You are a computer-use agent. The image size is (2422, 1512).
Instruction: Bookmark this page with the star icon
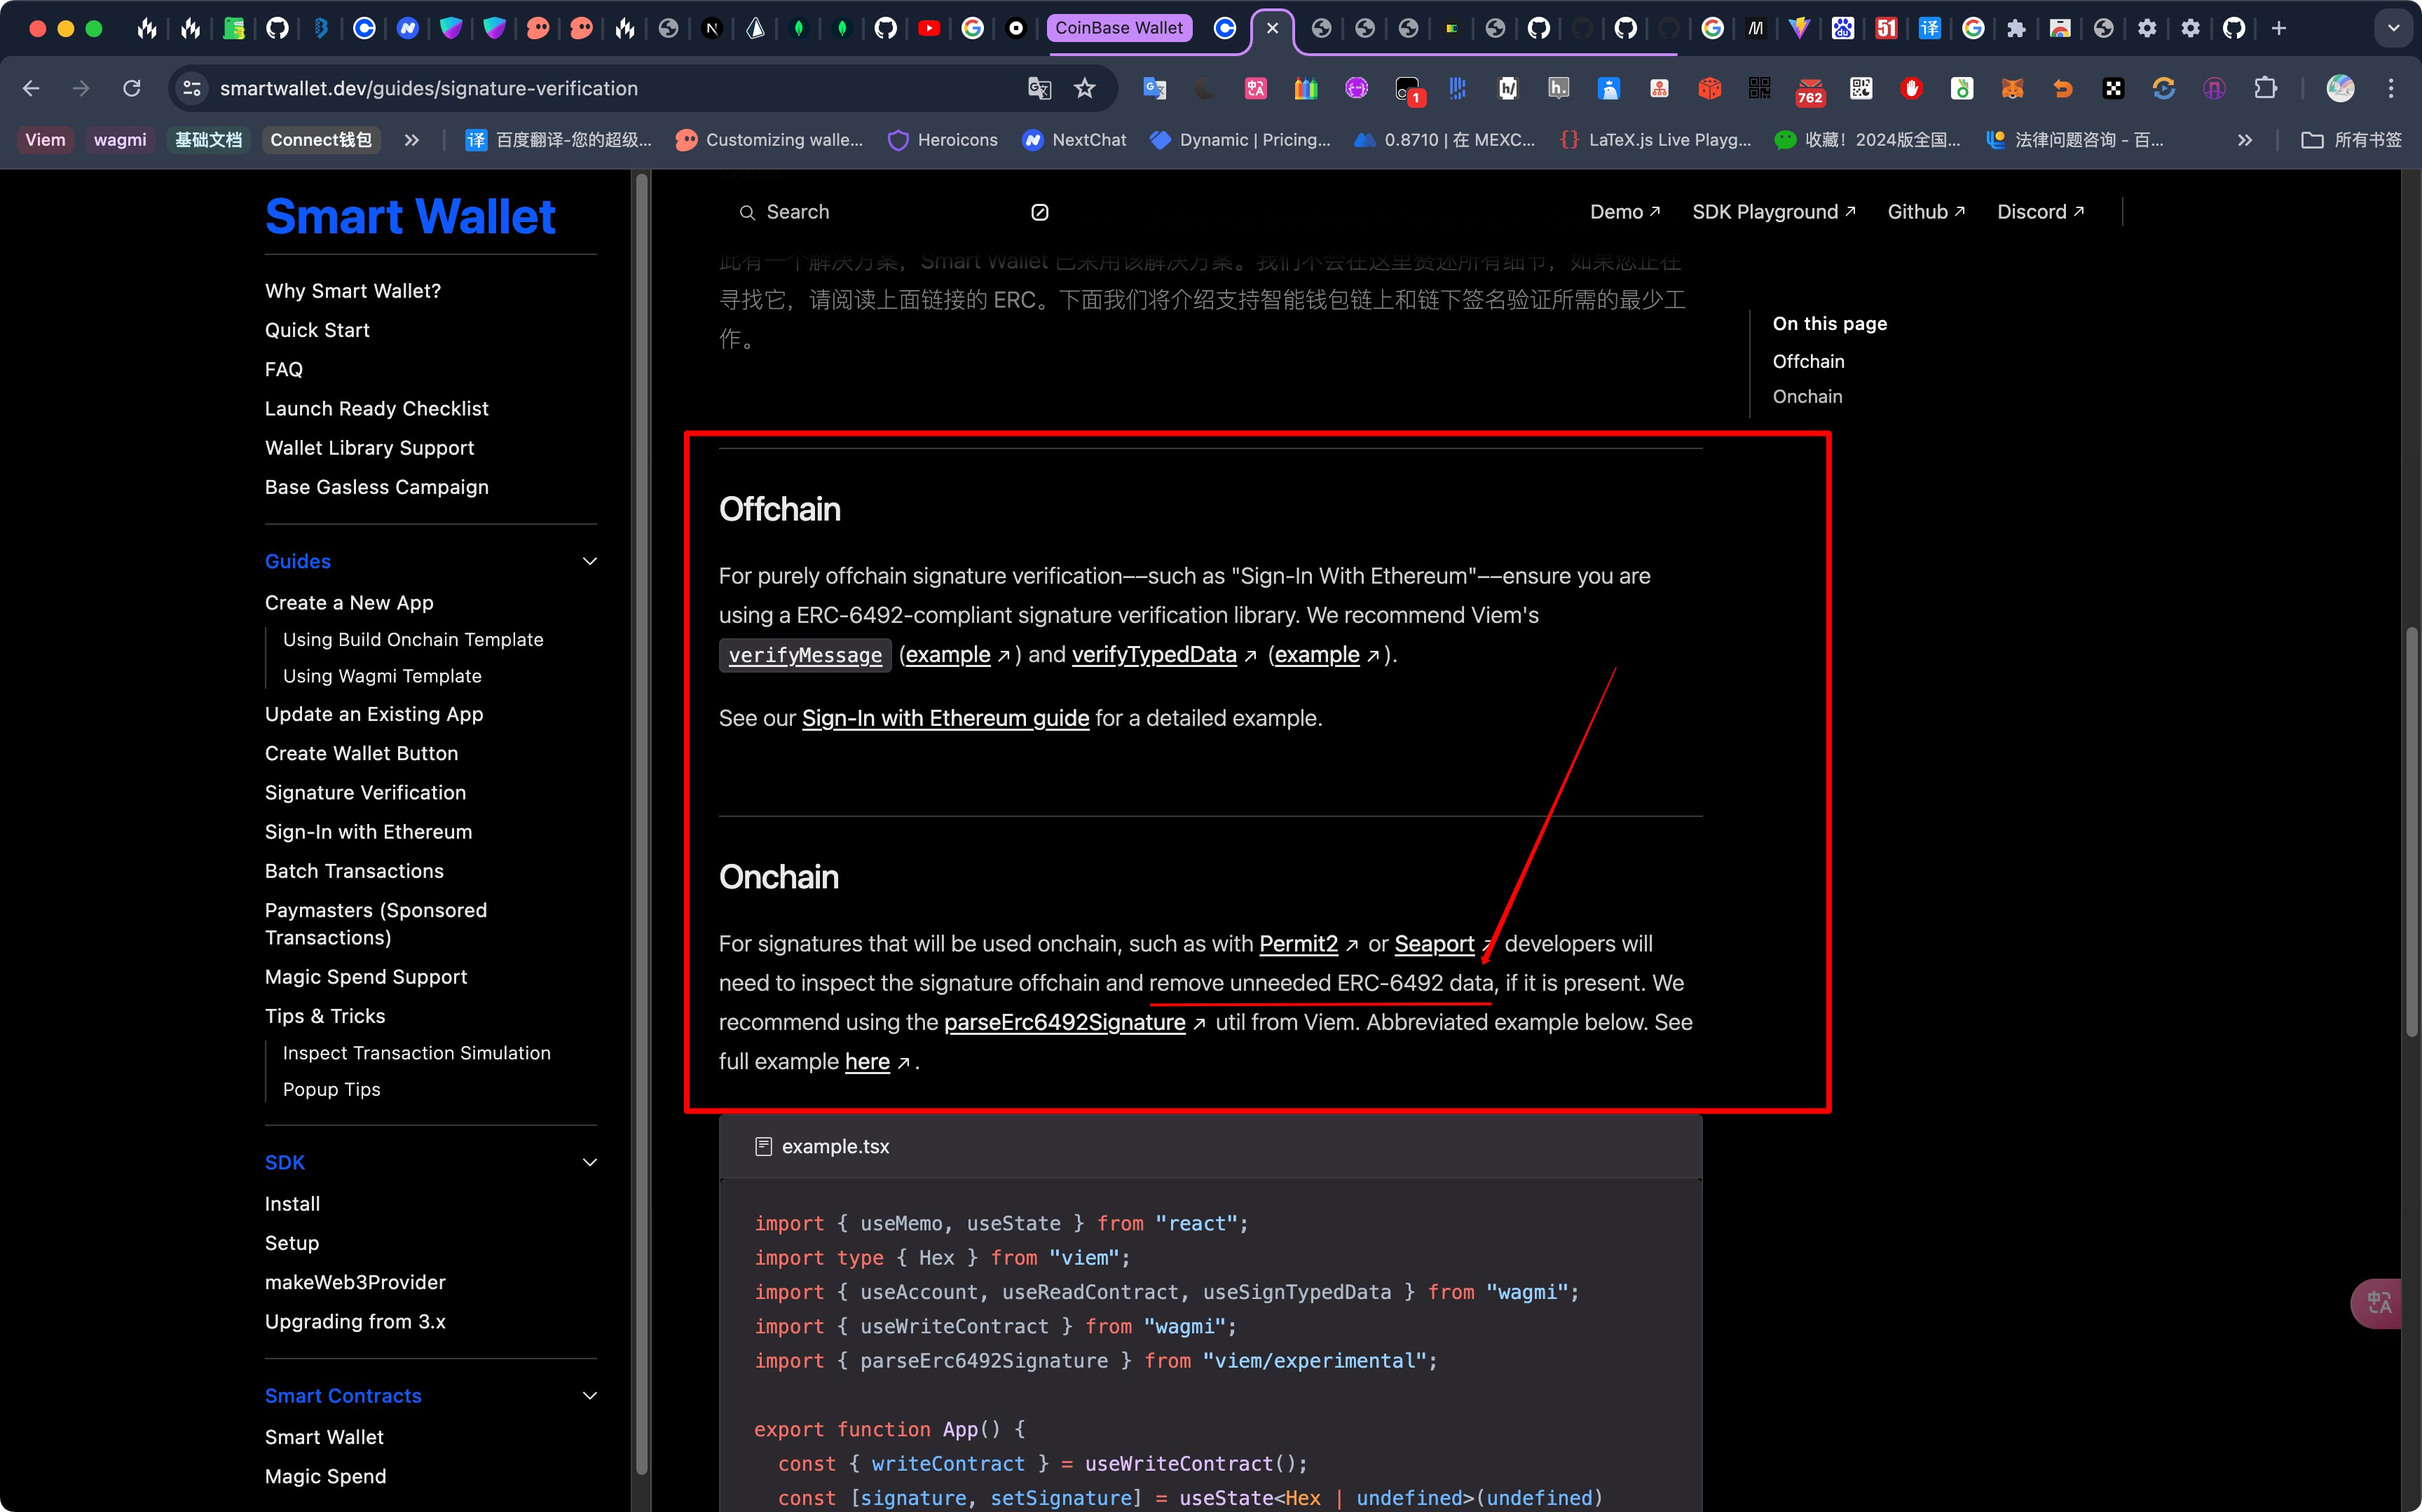click(x=1084, y=88)
